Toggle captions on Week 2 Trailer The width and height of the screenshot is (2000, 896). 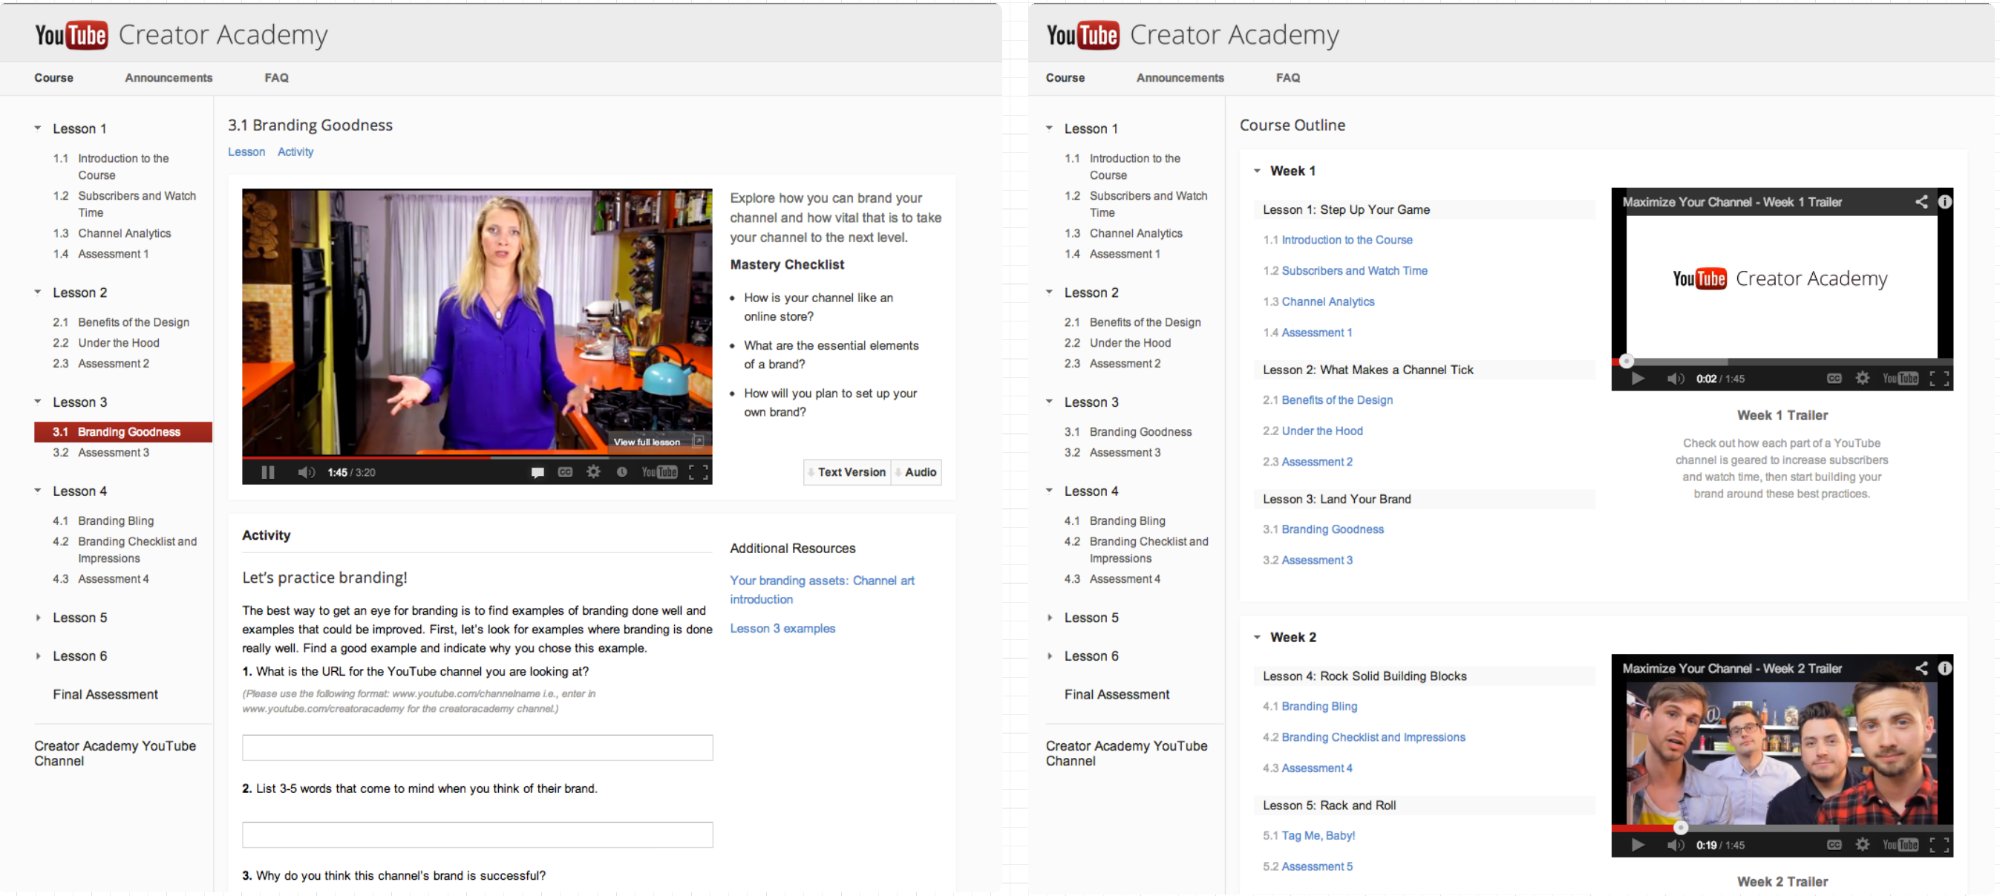pos(1834,845)
